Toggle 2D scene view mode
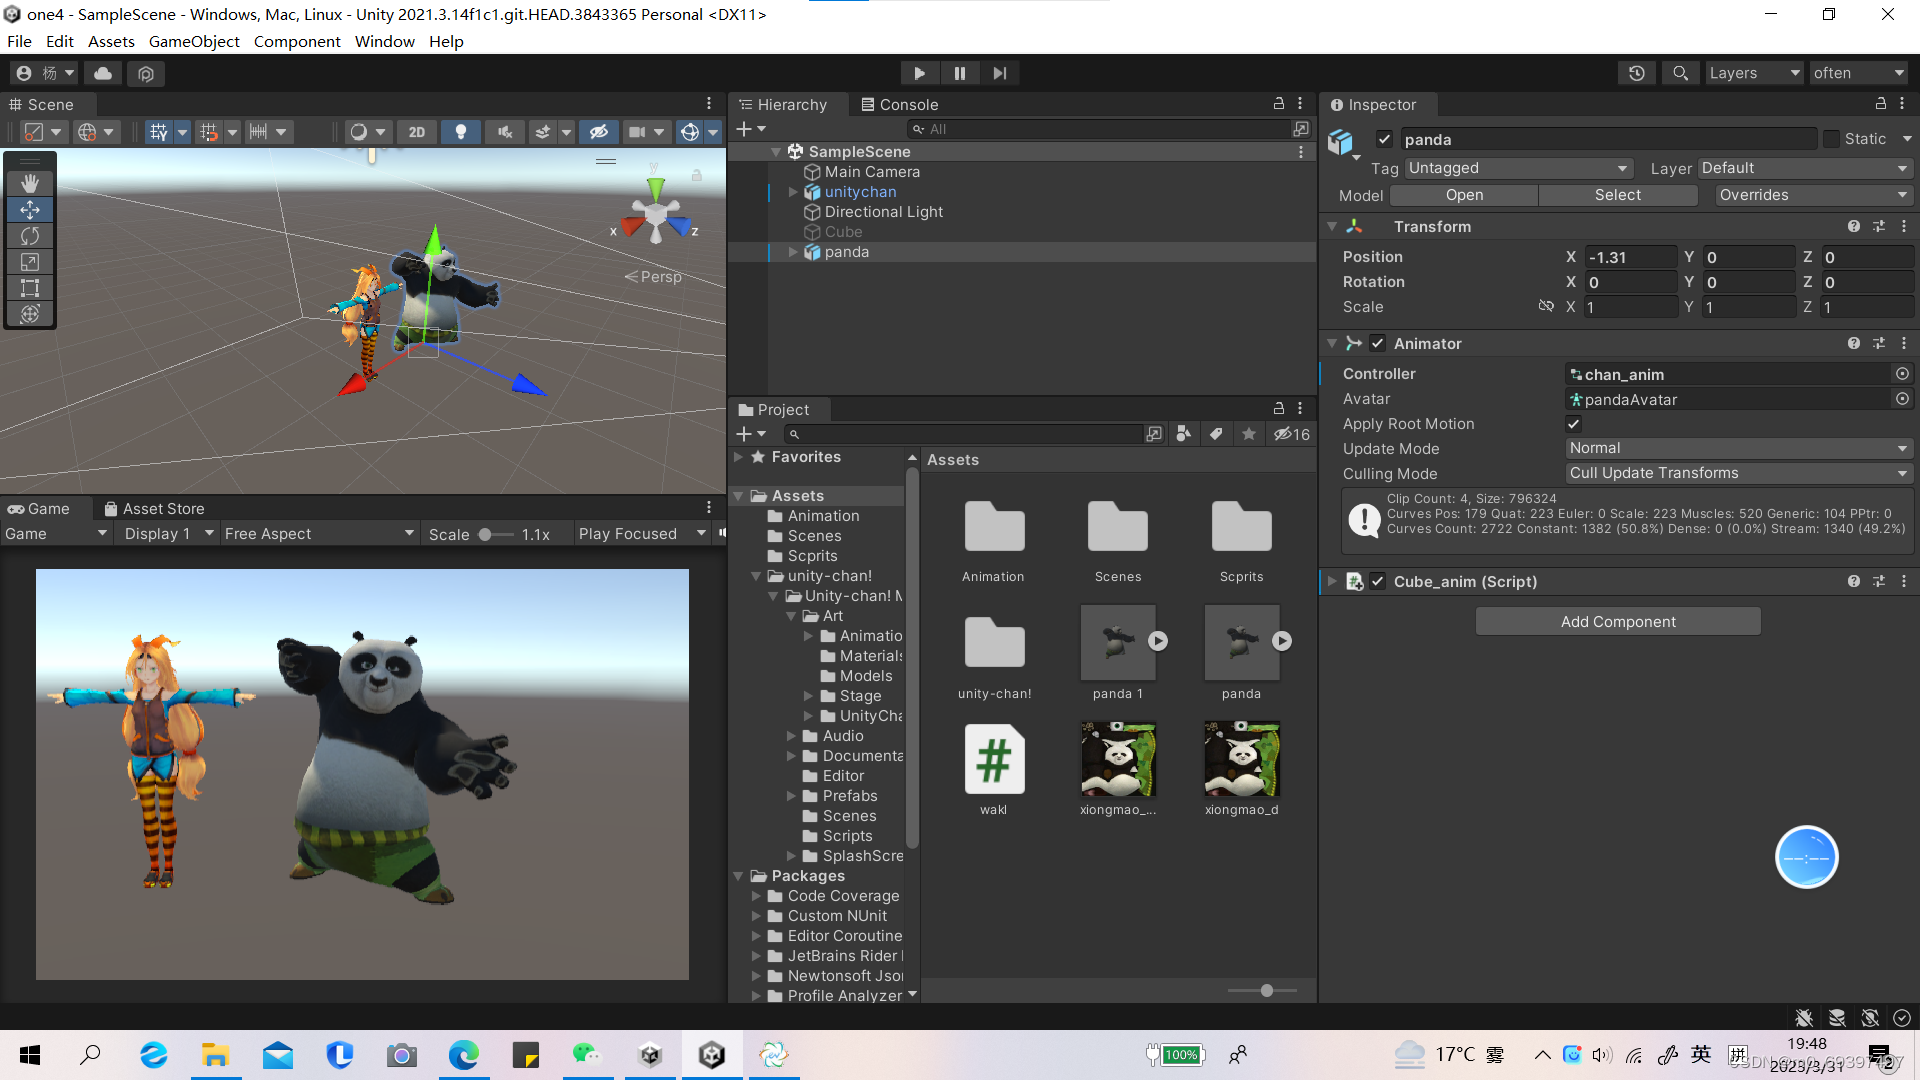The height and width of the screenshot is (1080, 1920). click(x=416, y=132)
